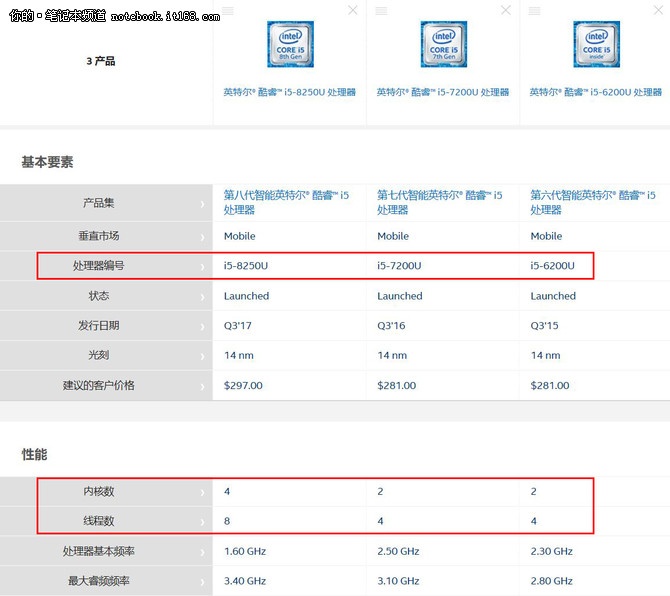Expand the 垂直市场 row chevron
Viewport: 670px width, 596px height.
203,237
